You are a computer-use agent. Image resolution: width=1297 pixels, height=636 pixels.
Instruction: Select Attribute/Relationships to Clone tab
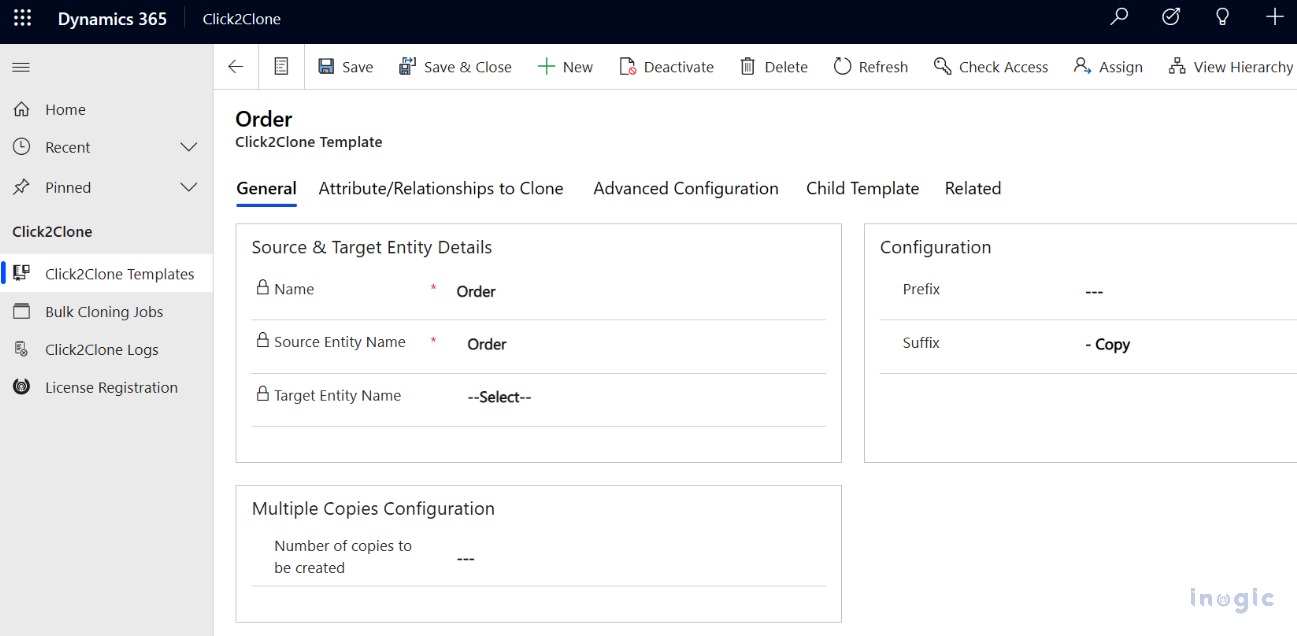(440, 188)
